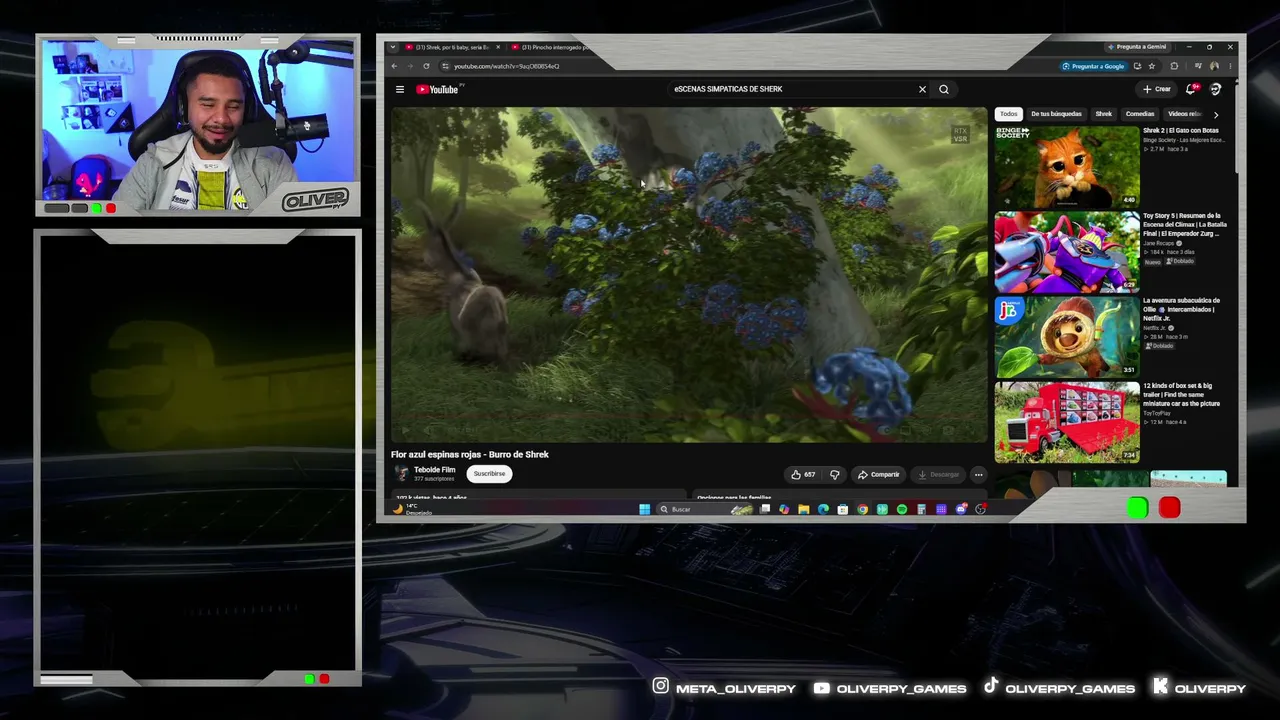This screenshot has height=720, width=1280.
Task: Subscribe with the Suscribirse button
Action: click(489, 474)
